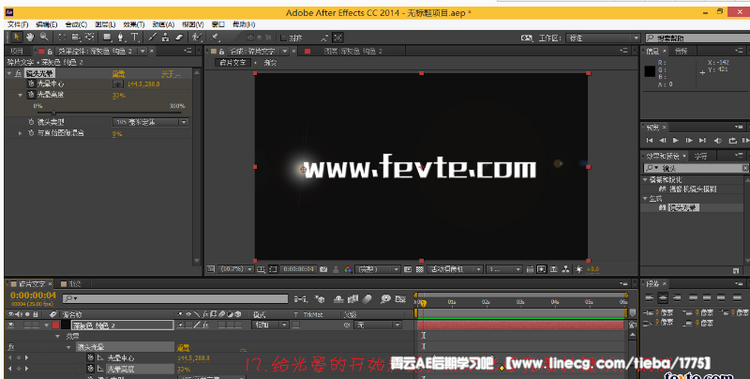The height and width of the screenshot is (379, 750).
Task: Select the Clone Stamp tool
Action: 165,37
